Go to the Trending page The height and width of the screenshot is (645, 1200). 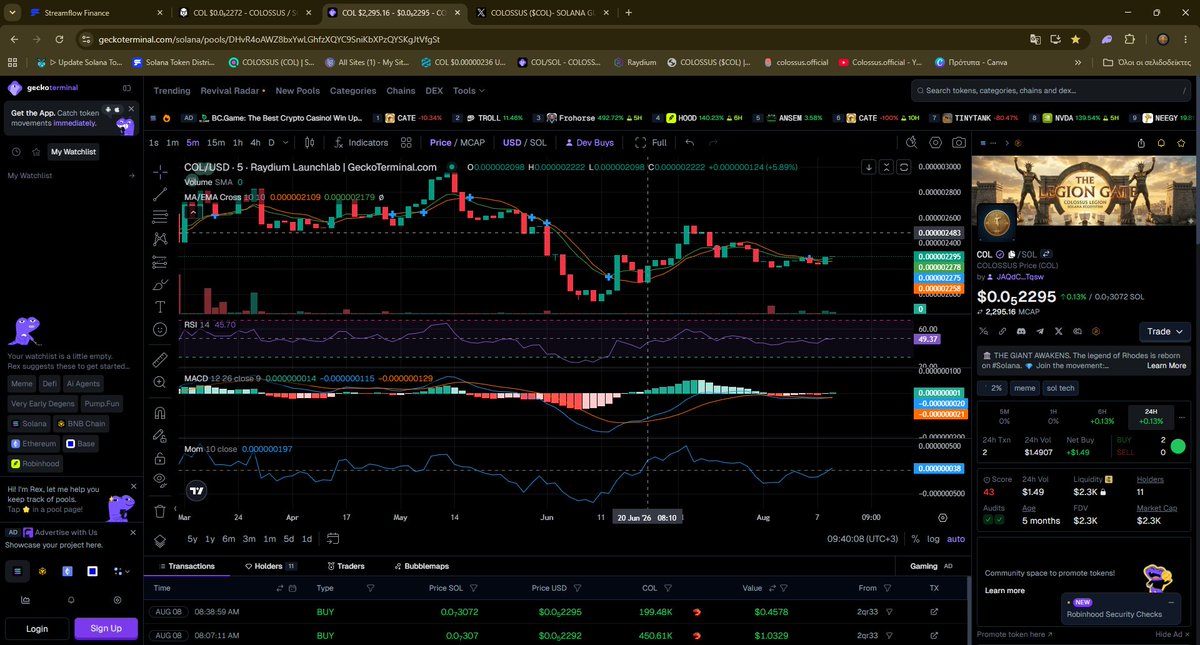pos(172,91)
